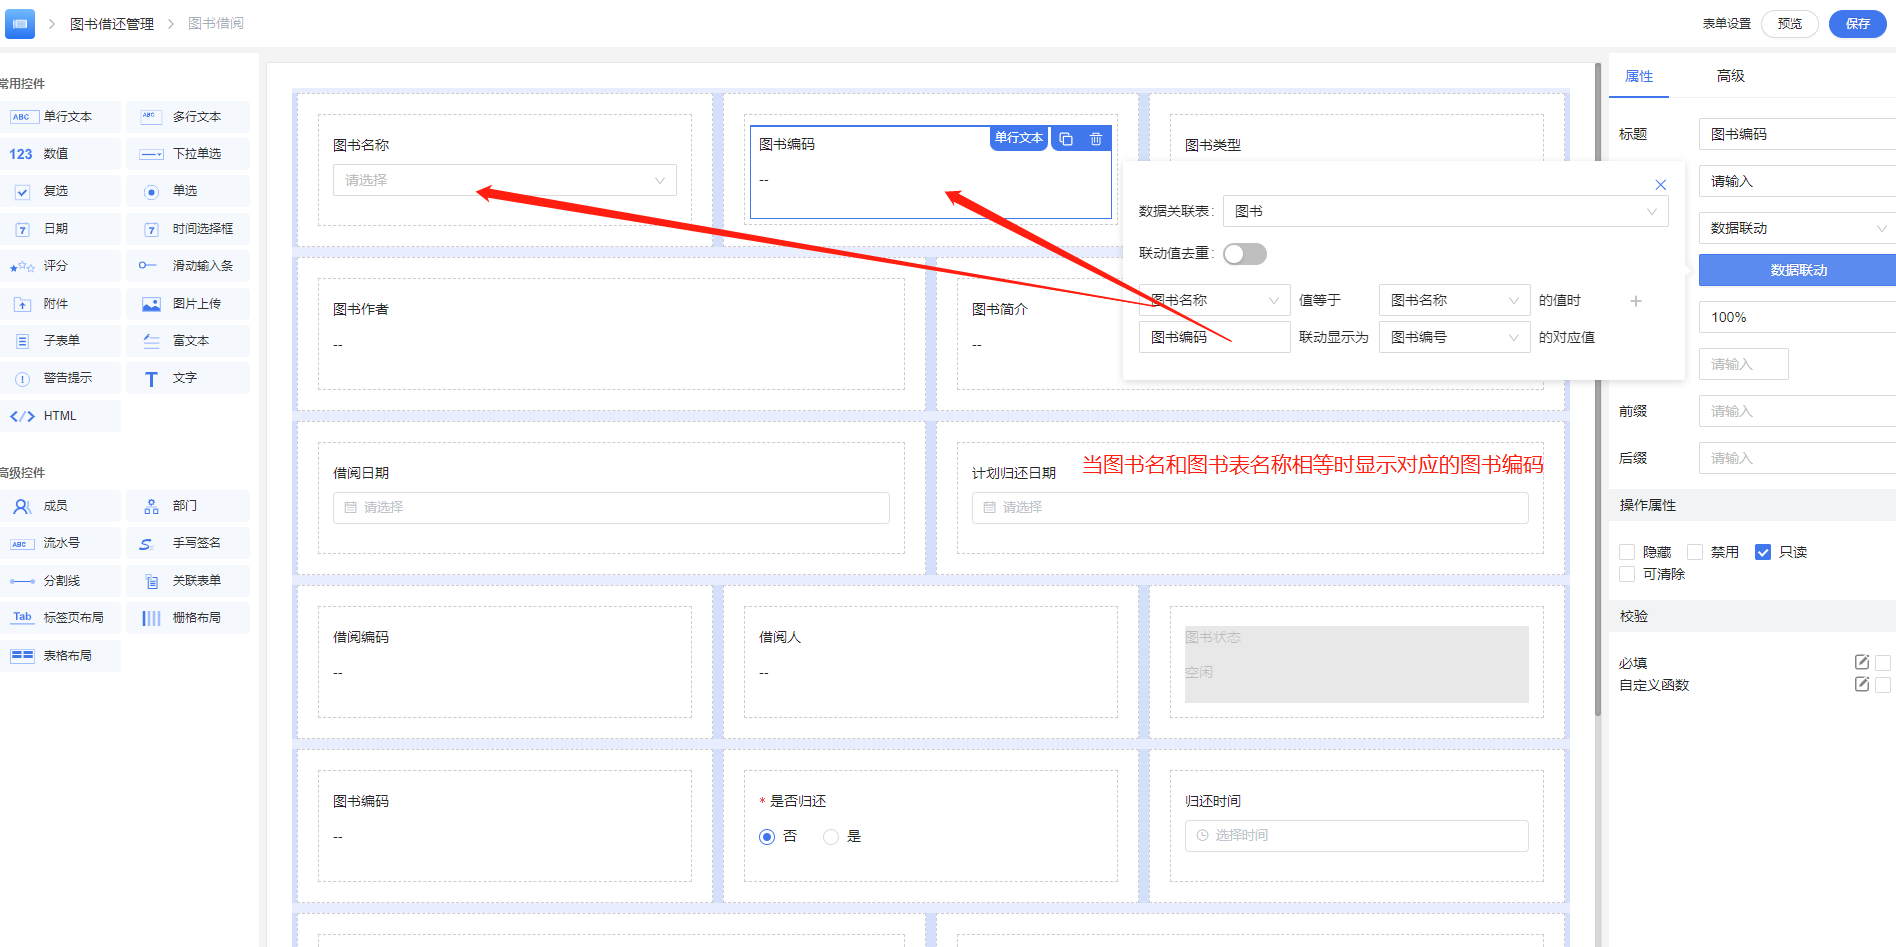The width and height of the screenshot is (1896, 947).
Task: Open the edit icon next to 必填
Action: (1862, 662)
